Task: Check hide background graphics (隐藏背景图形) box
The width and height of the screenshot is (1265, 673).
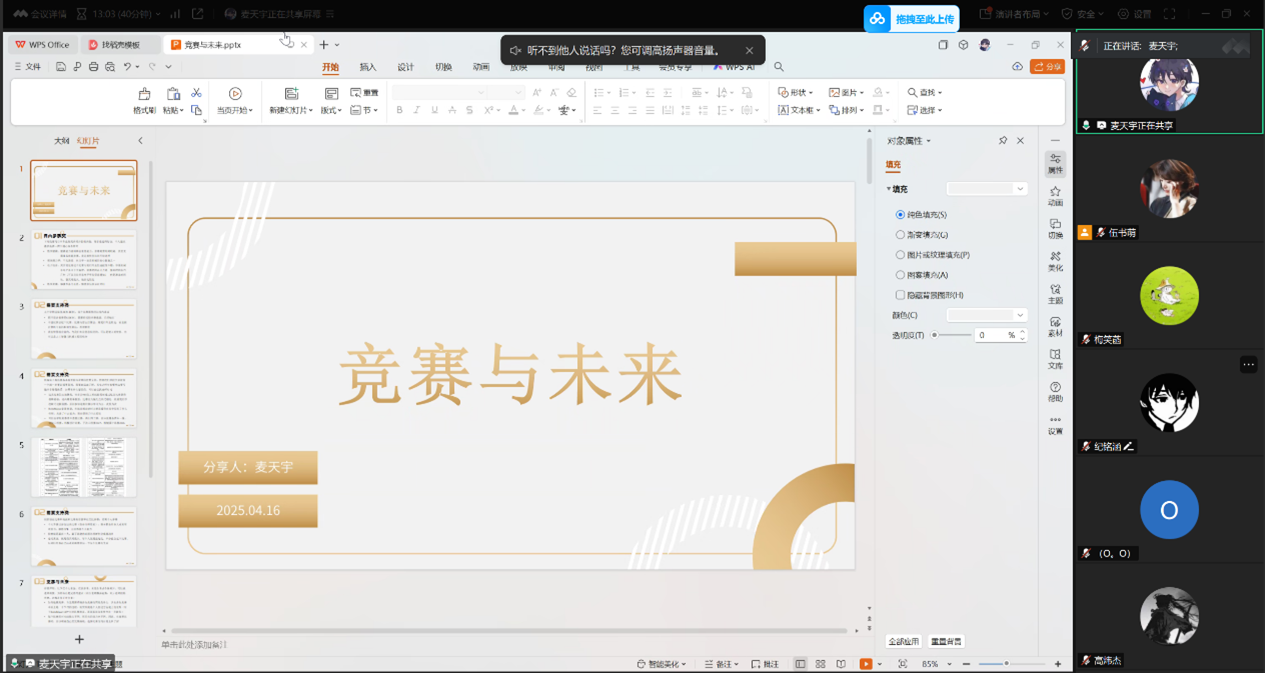Action: [900, 295]
